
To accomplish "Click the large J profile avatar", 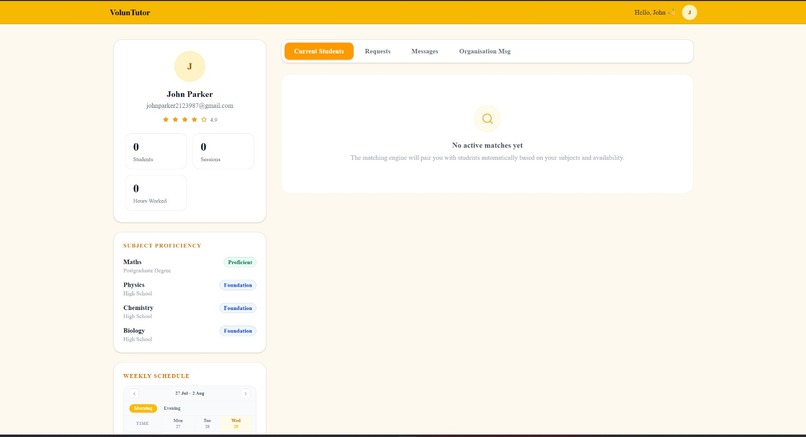I will 190,66.
